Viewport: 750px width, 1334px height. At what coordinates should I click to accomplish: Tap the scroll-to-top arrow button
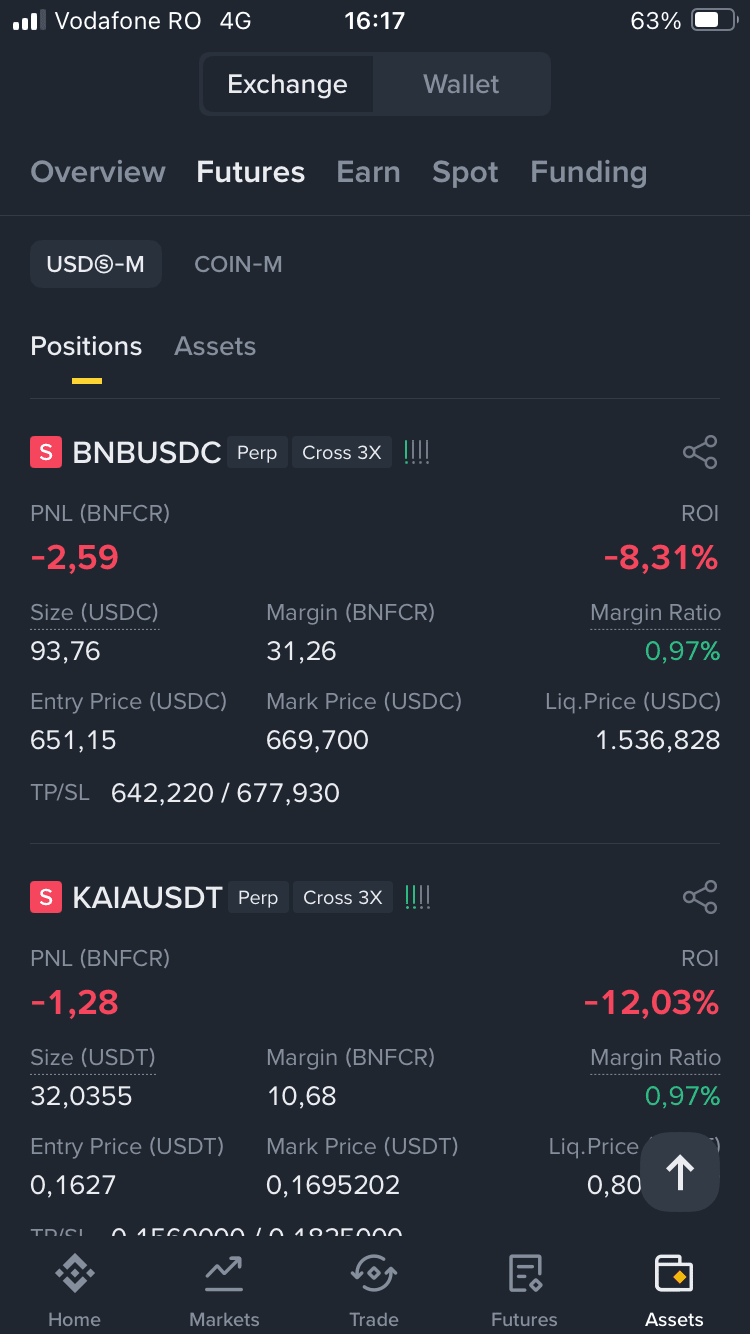(680, 1172)
